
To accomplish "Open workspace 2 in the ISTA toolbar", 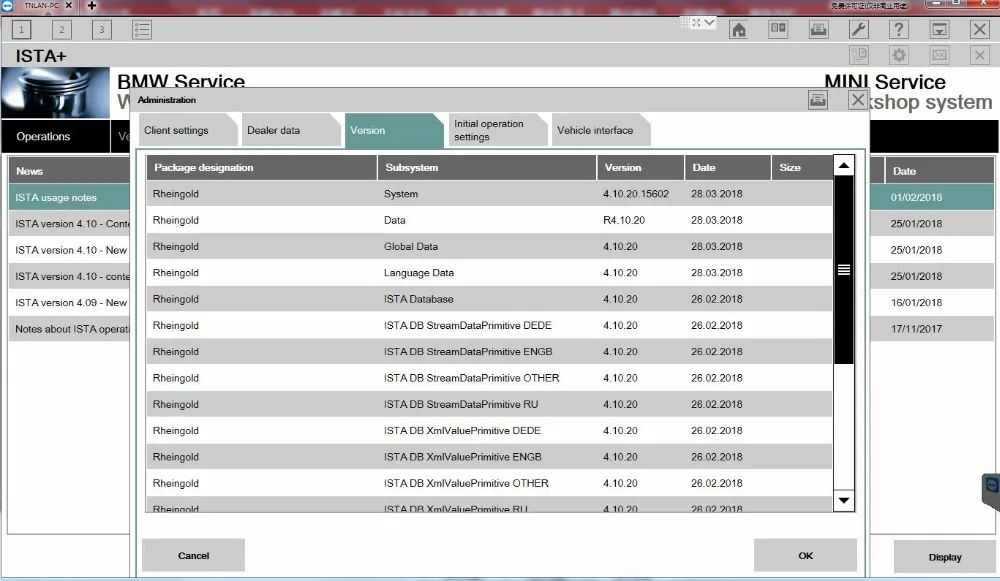I will (61, 29).
